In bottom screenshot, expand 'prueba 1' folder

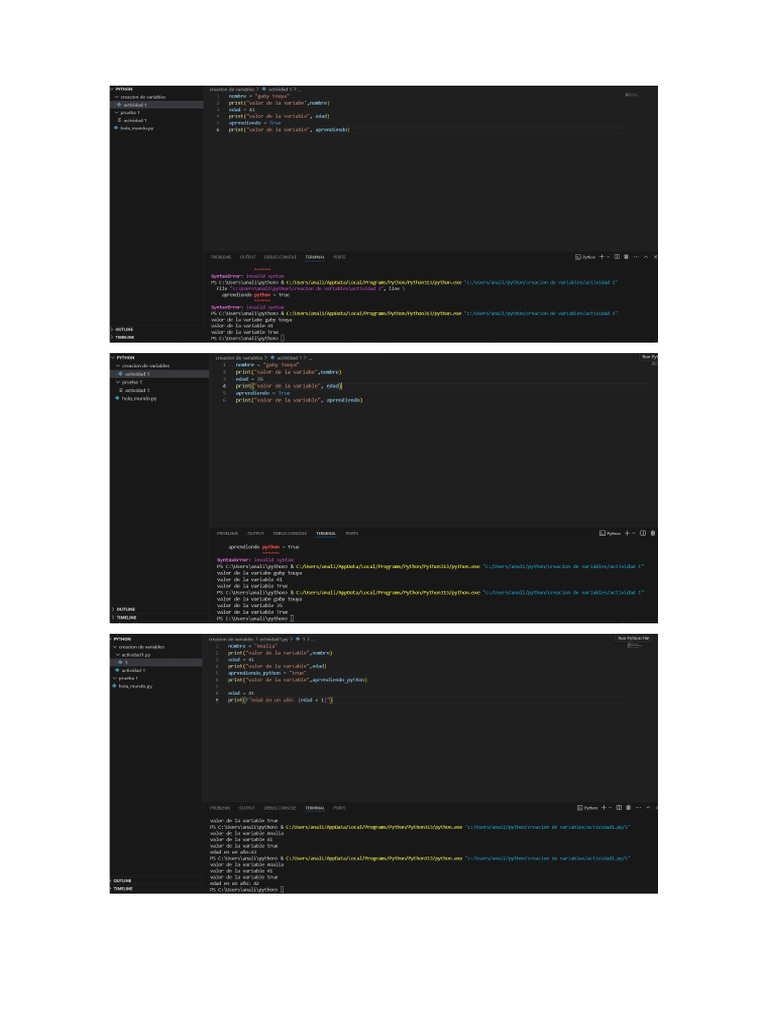pos(126,678)
